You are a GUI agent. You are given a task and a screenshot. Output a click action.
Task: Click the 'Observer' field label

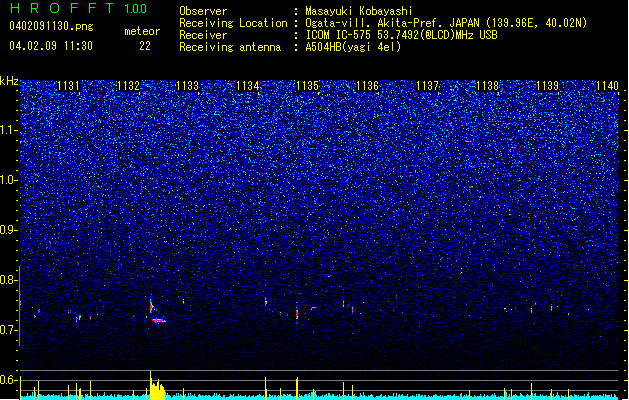coord(203,11)
